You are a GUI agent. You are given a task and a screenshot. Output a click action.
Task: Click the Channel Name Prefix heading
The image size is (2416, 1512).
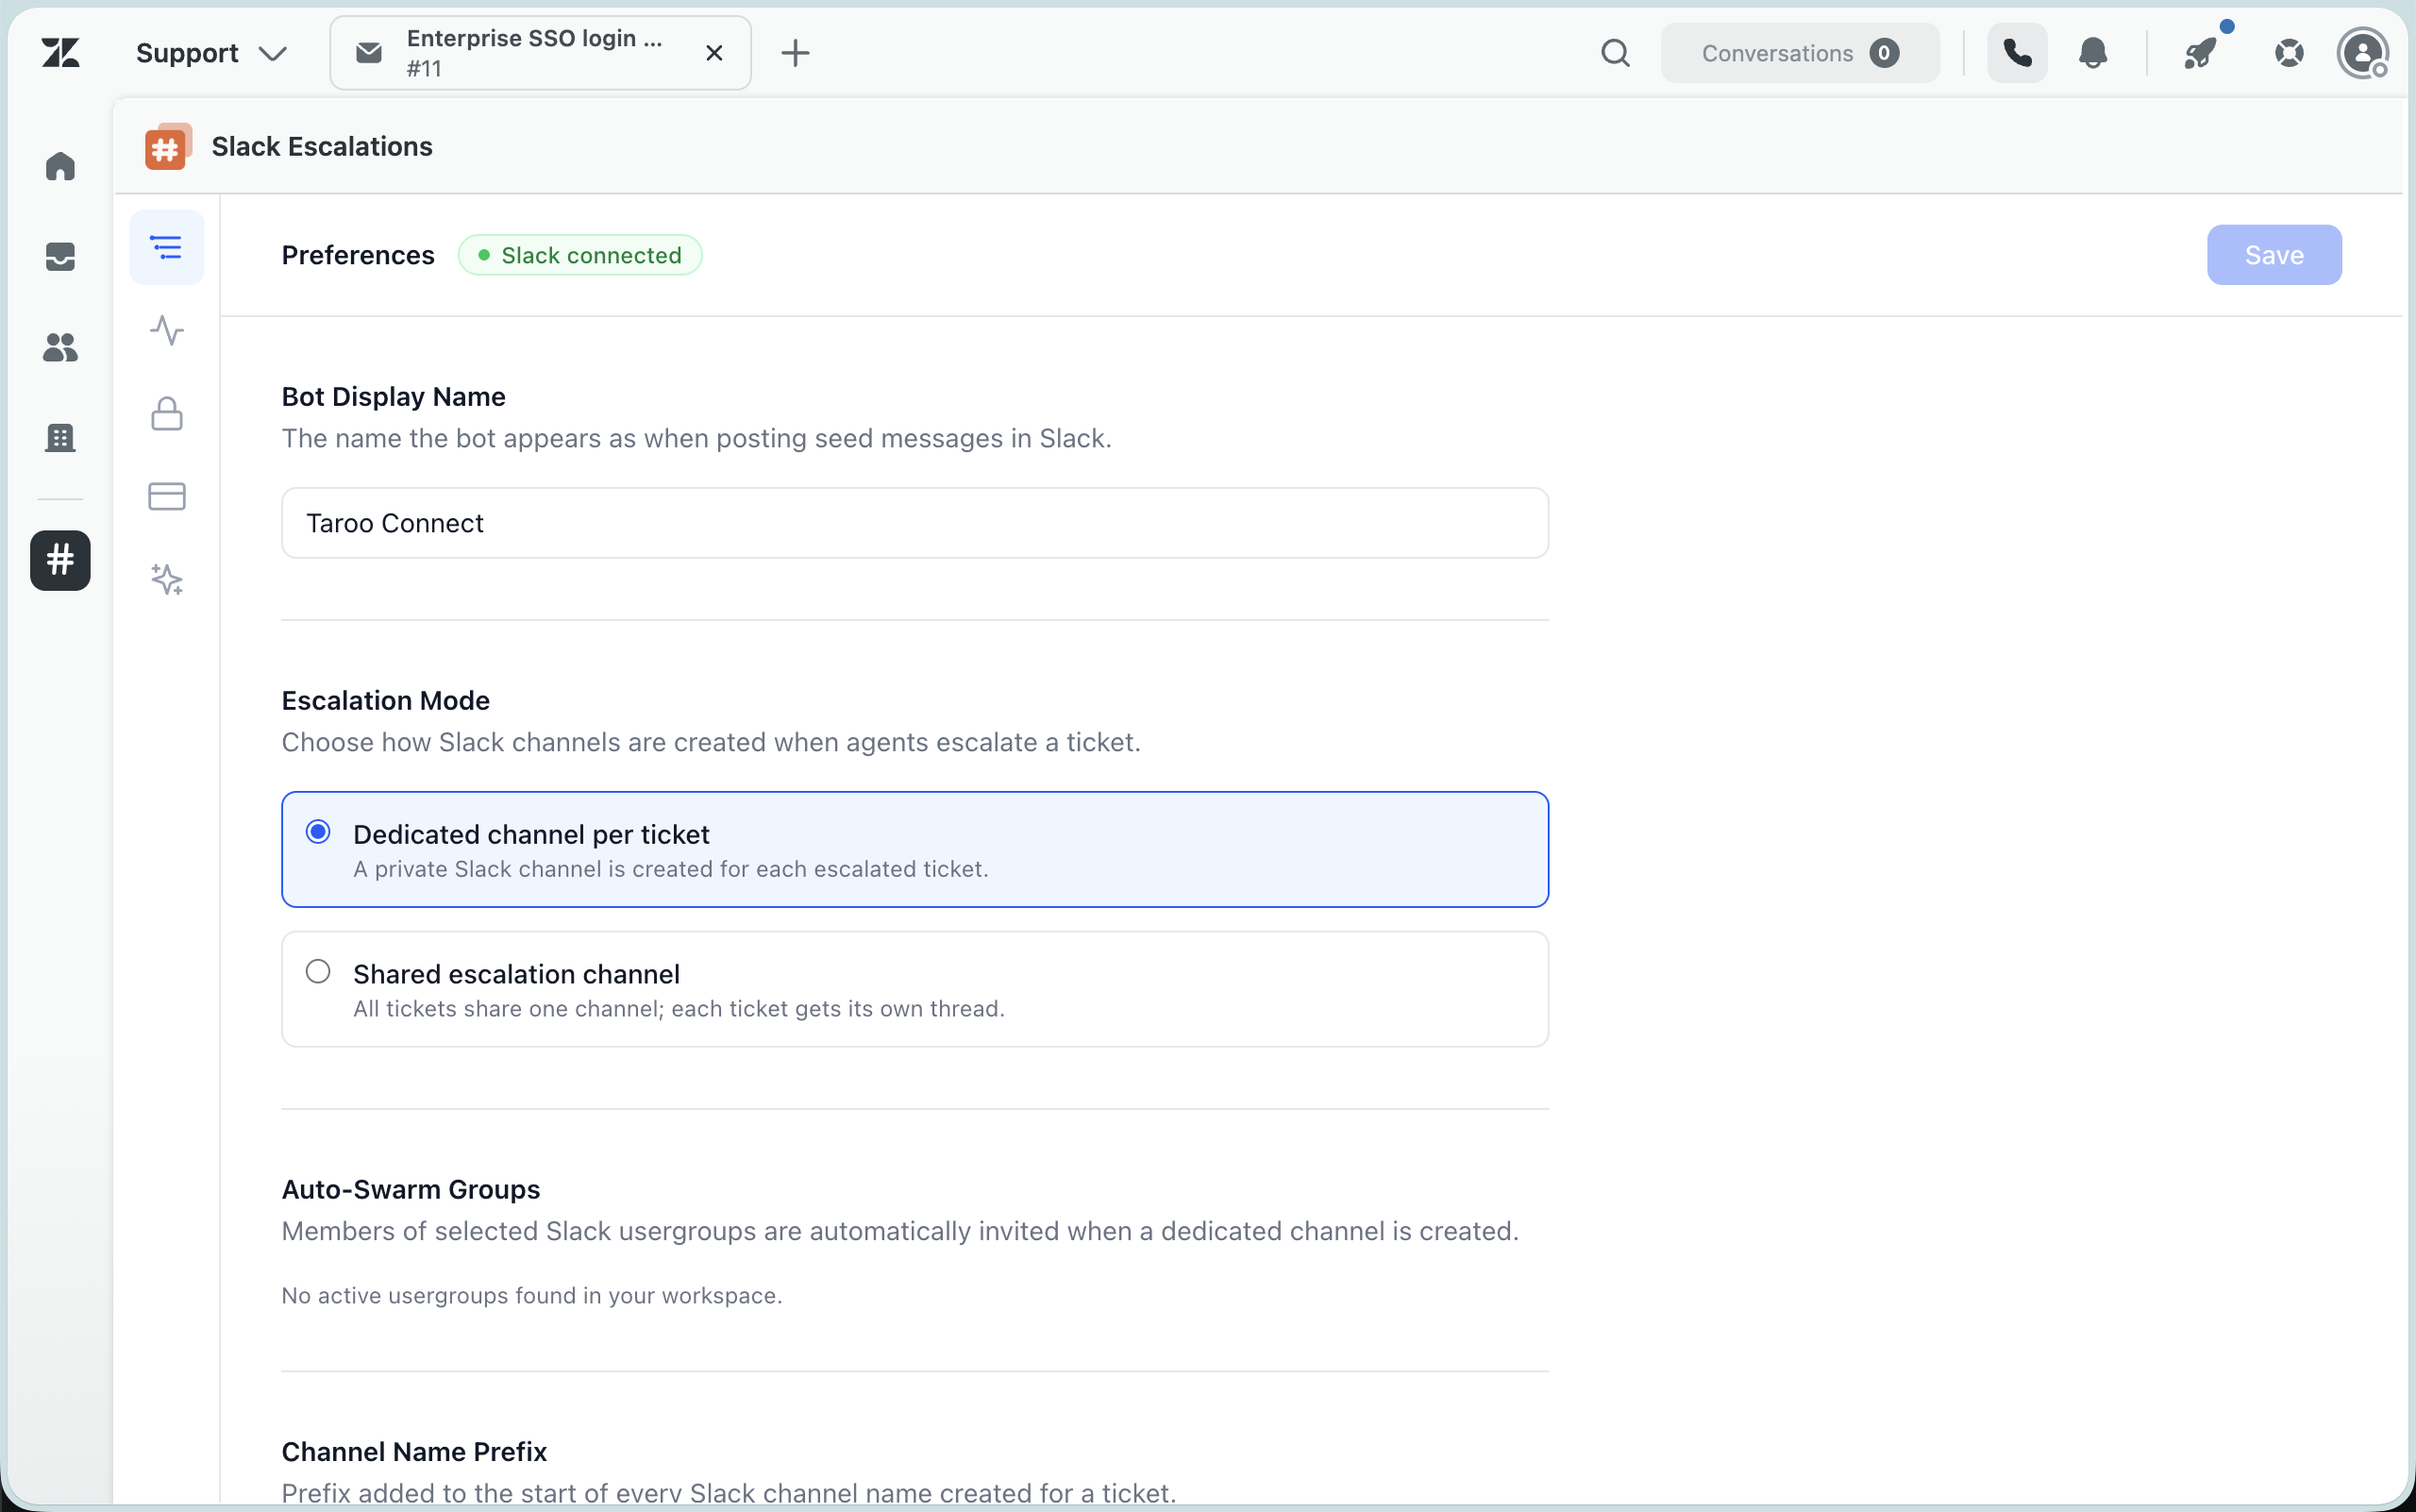click(x=414, y=1452)
